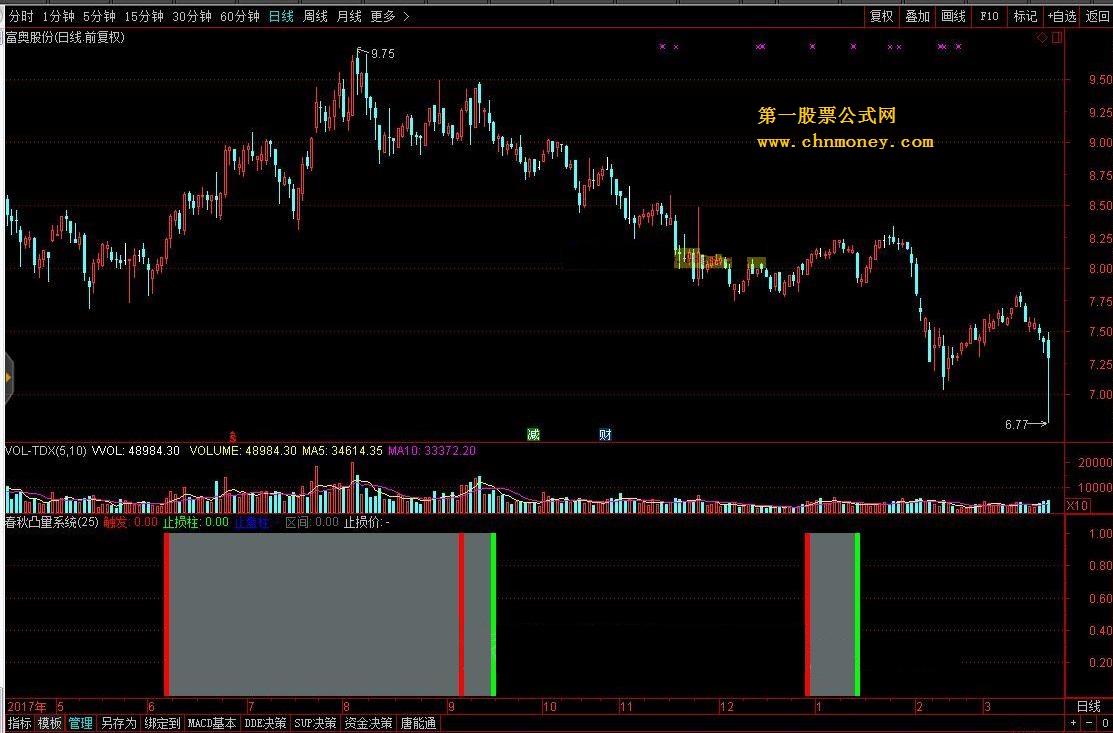Click the red square window icon
The image size is (1113, 733).
click(x=1057, y=38)
